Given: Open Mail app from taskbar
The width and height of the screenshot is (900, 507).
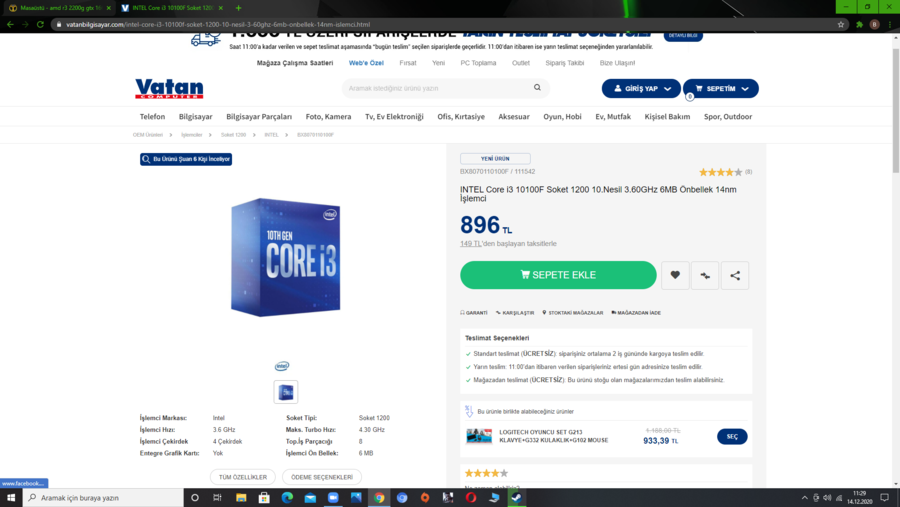Looking at the screenshot, I should [310, 497].
